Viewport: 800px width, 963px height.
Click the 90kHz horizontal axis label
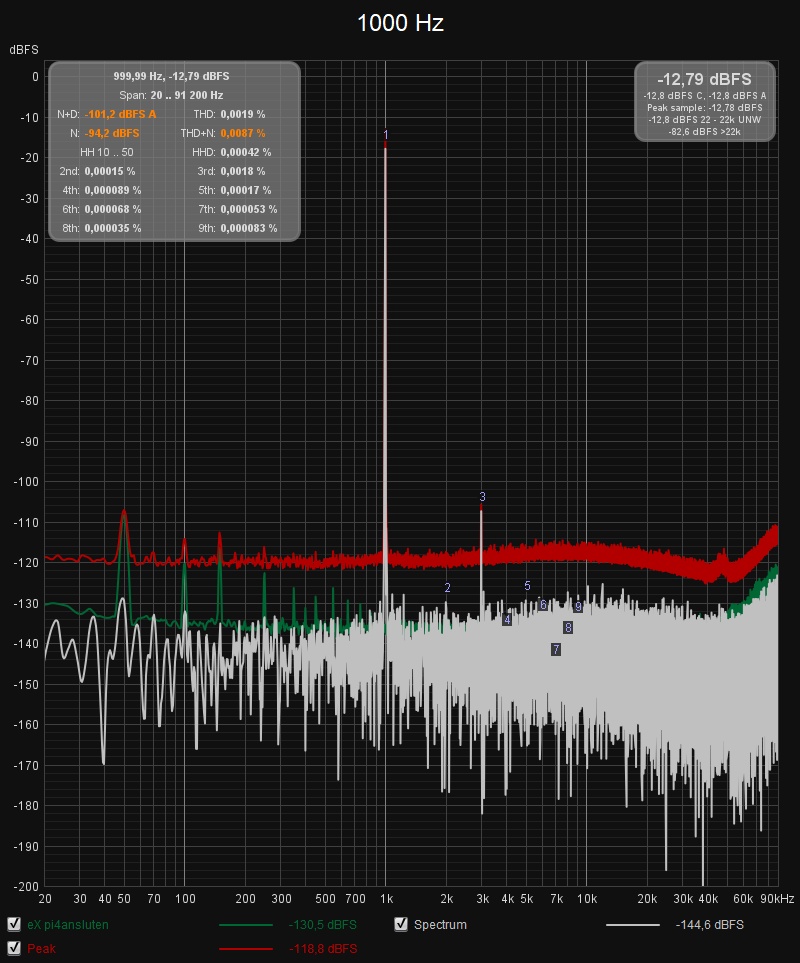pyautogui.click(x=777, y=899)
